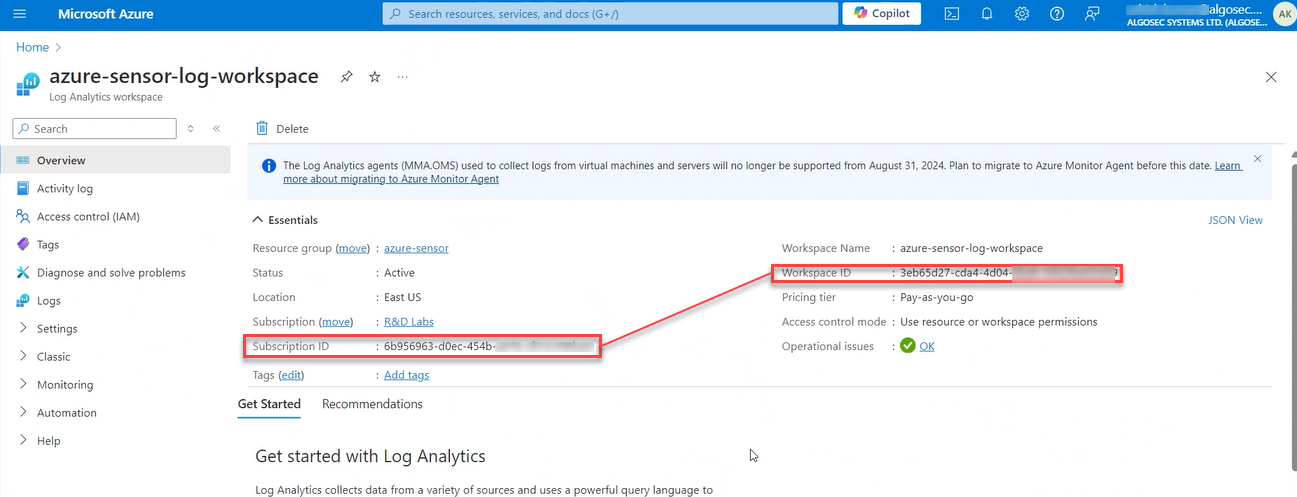Open portal settings gear icon

pyautogui.click(x=1021, y=14)
